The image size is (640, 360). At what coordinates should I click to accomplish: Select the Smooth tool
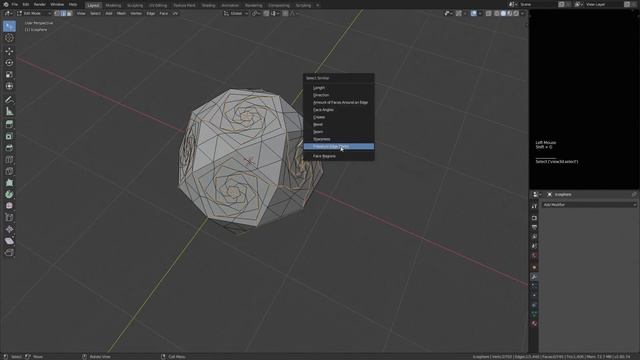(x=9, y=206)
